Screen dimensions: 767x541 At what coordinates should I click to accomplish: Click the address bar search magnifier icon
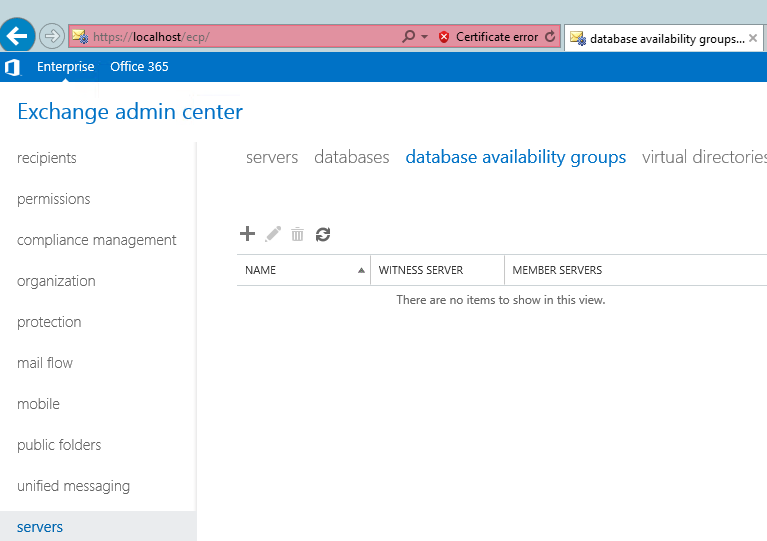(408, 36)
